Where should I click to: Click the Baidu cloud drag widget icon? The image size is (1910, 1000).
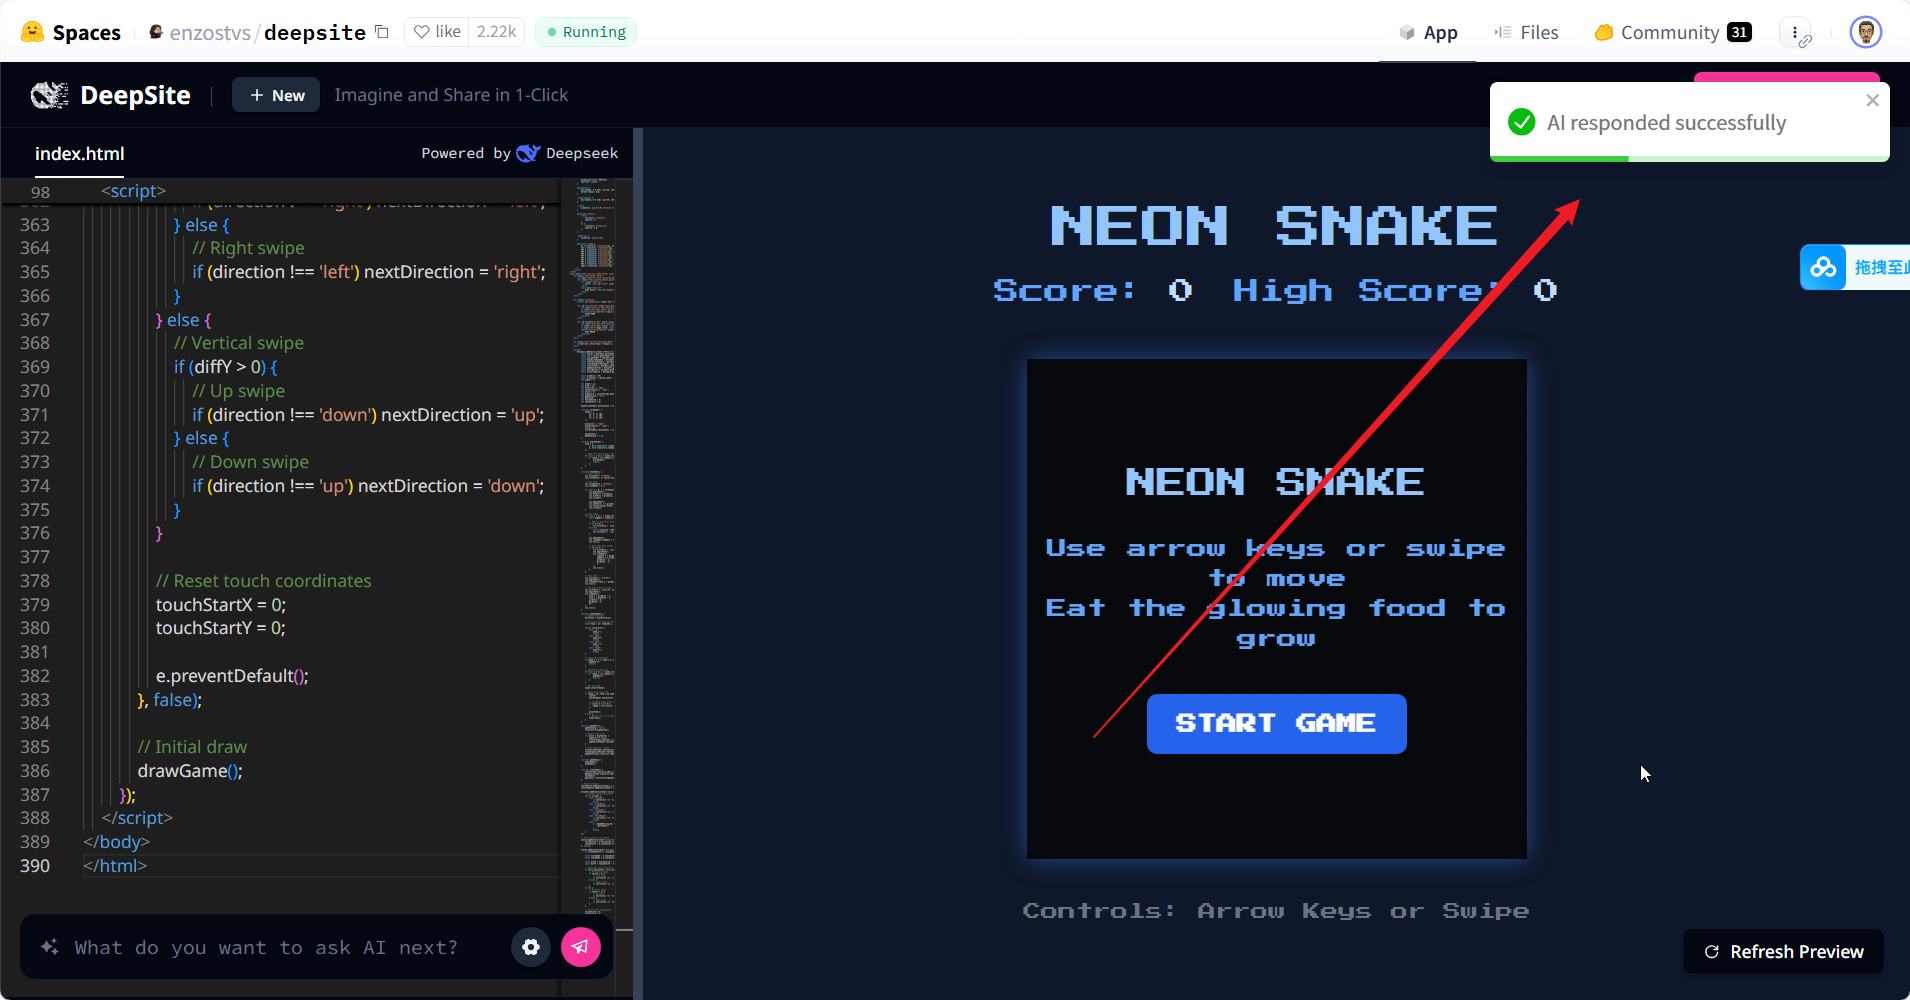[x=1823, y=267]
